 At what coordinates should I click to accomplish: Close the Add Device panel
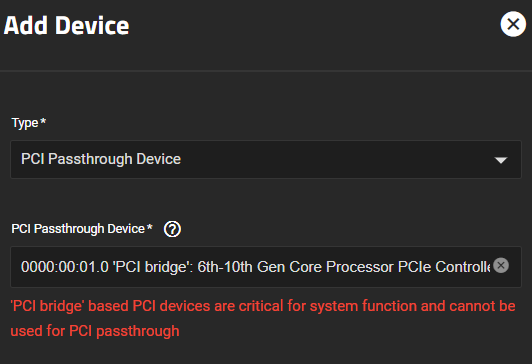(513, 24)
